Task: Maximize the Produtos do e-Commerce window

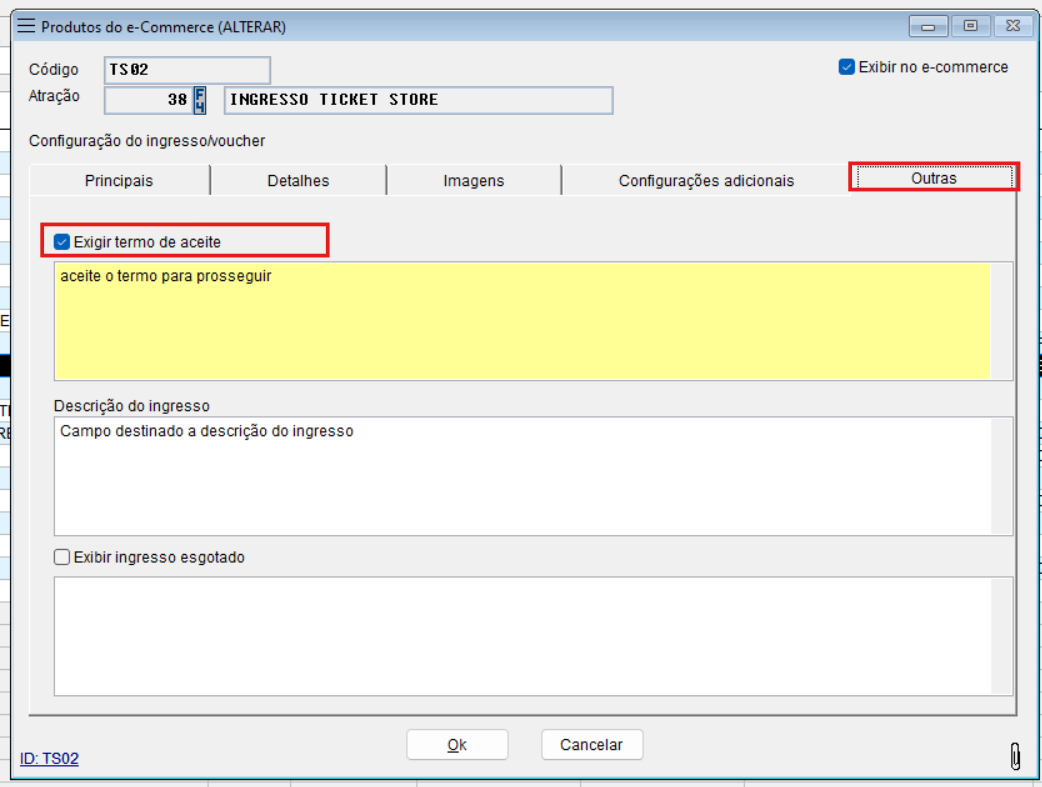Action: pyautogui.click(x=970, y=27)
